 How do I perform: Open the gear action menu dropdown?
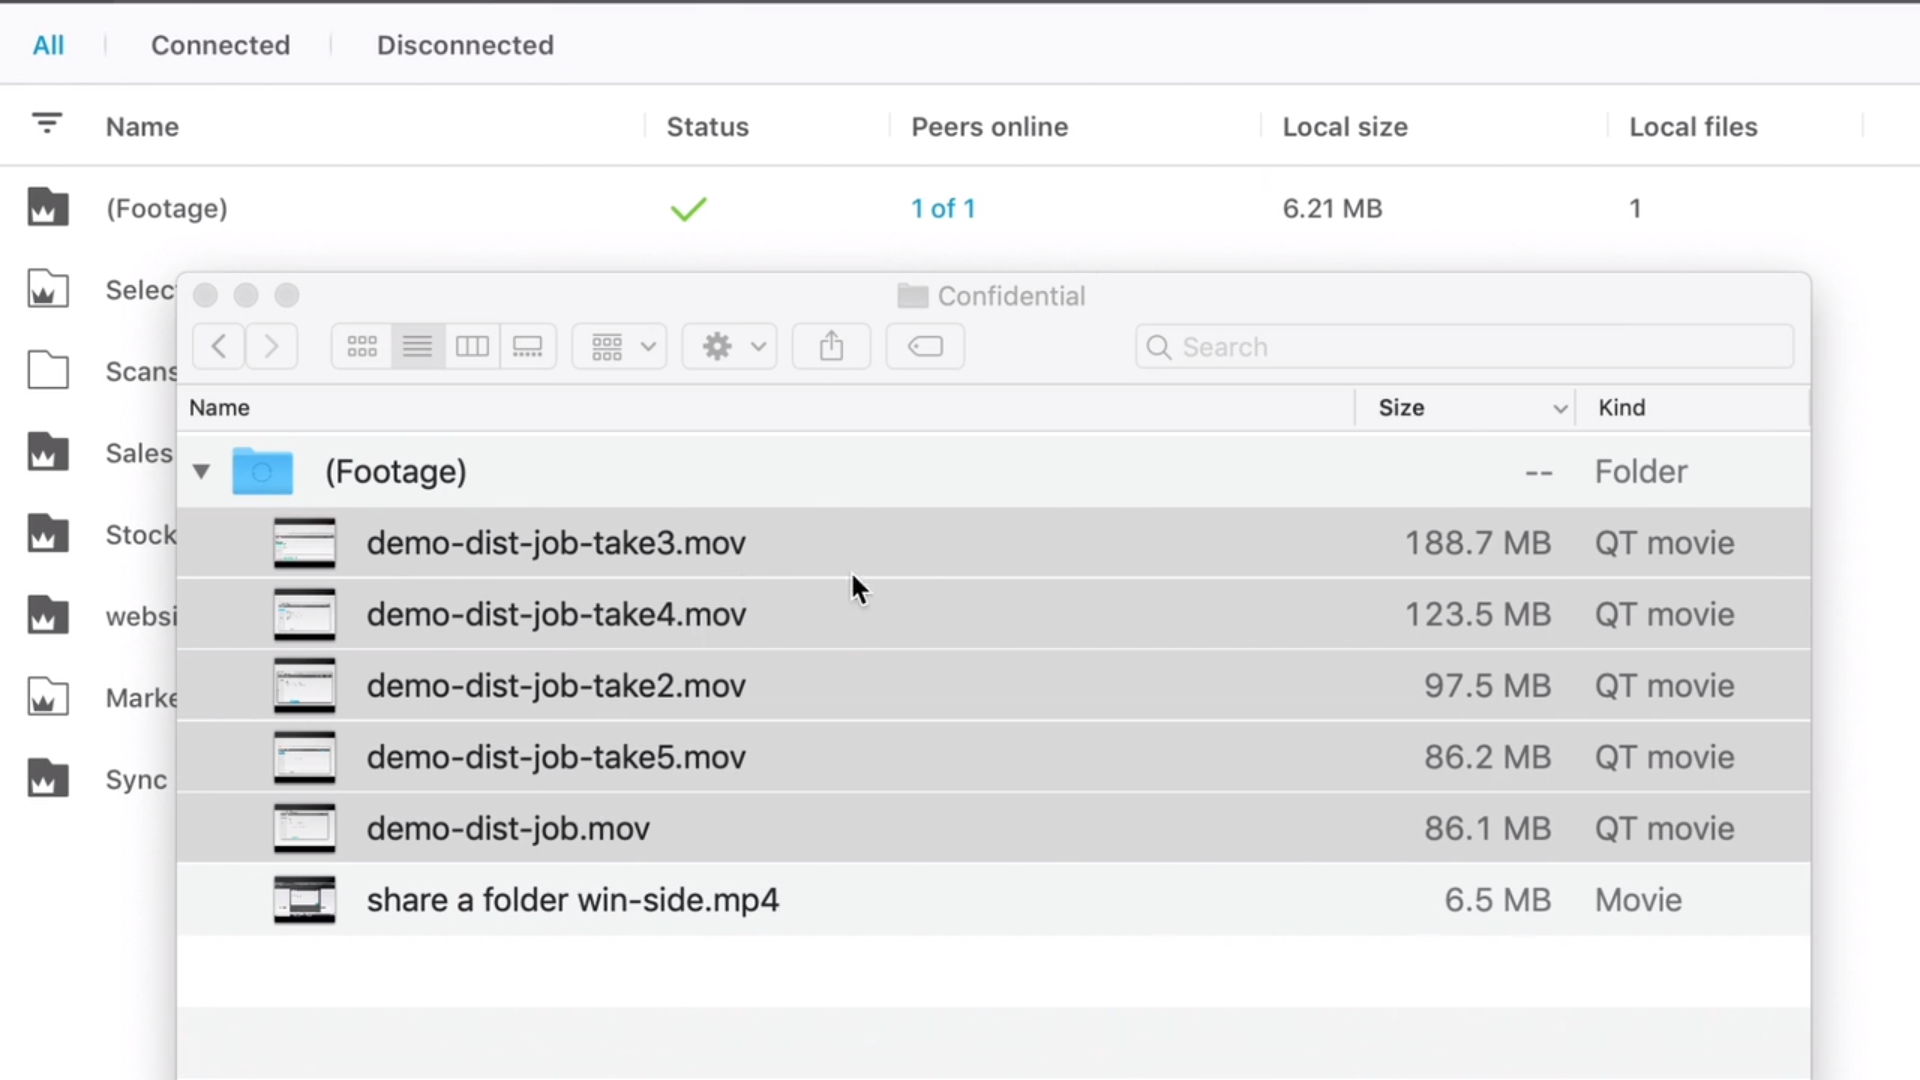pyautogui.click(x=730, y=347)
